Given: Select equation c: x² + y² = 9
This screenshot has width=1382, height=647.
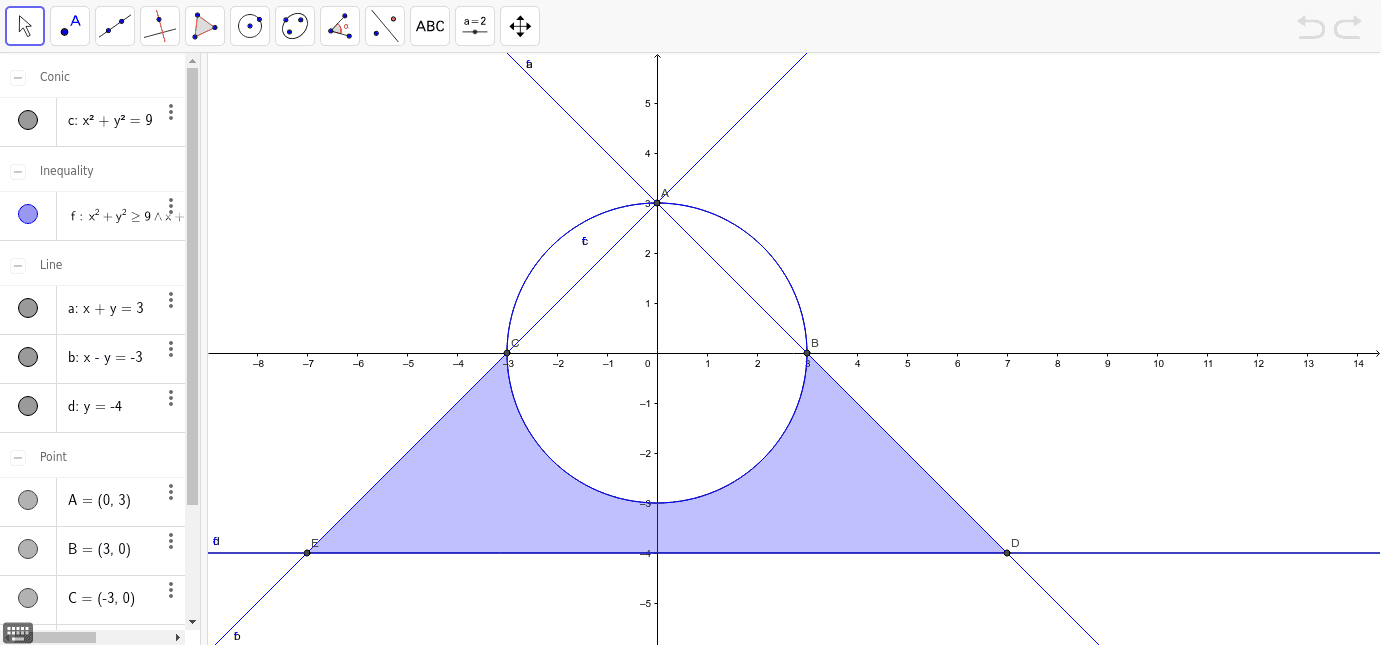Looking at the screenshot, I should pyautogui.click(x=110, y=120).
